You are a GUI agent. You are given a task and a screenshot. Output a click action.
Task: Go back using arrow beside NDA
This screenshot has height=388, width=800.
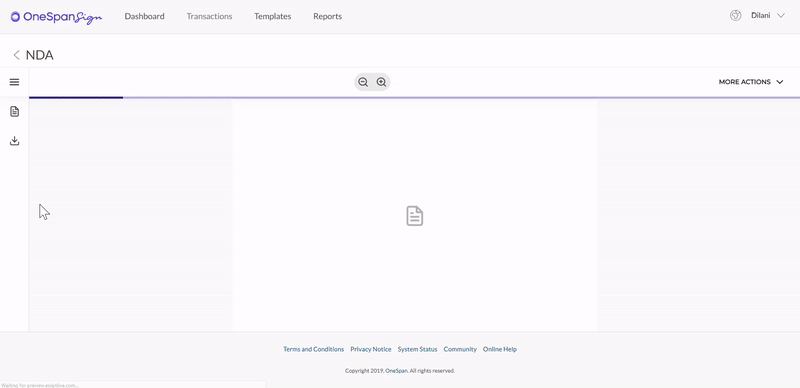coord(16,55)
